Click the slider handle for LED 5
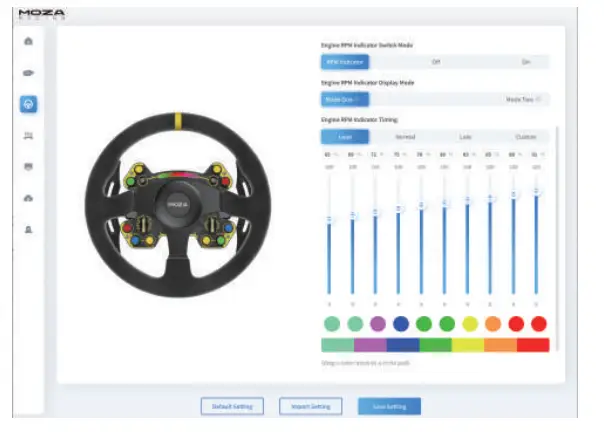The width and height of the screenshot is (604, 432). 421,205
